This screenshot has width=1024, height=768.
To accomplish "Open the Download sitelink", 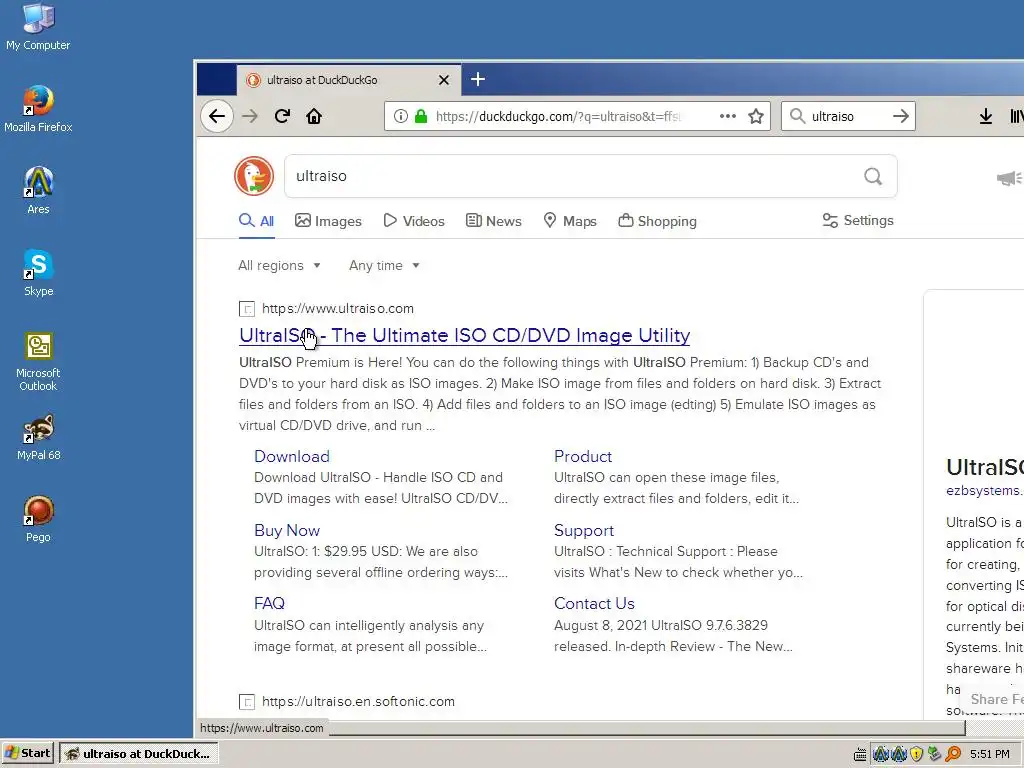I will [291, 456].
